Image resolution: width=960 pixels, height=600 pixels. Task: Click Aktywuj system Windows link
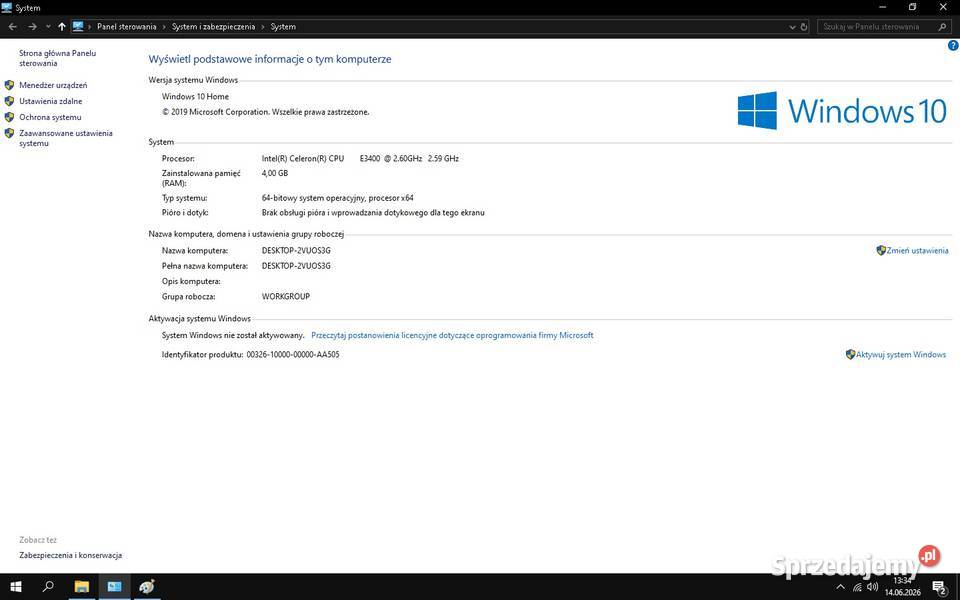901,354
